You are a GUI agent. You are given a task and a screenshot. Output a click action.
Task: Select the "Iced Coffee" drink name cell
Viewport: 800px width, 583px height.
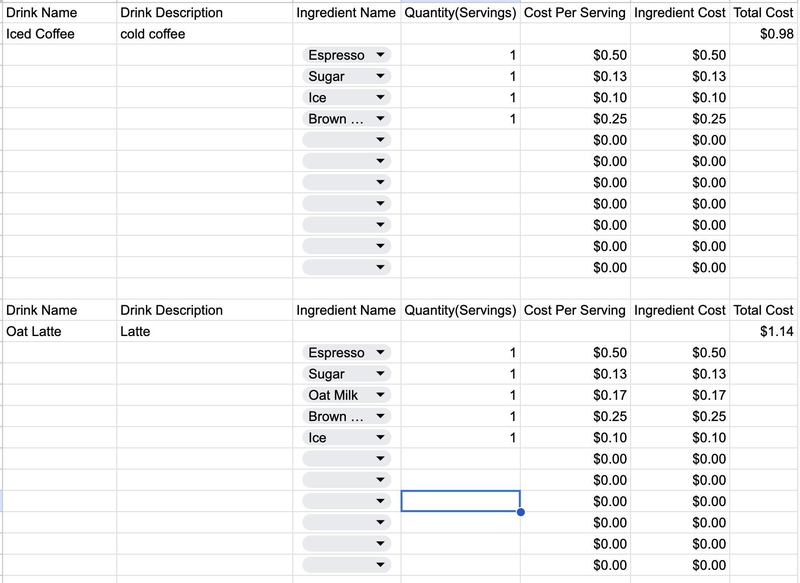pyautogui.click(x=60, y=34)
